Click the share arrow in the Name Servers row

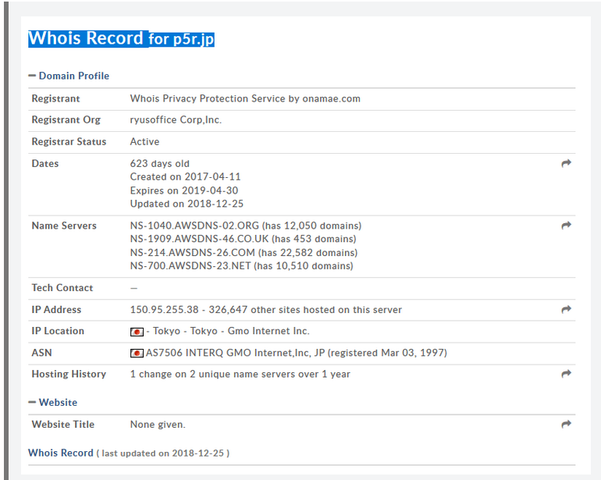coord(566,225)
